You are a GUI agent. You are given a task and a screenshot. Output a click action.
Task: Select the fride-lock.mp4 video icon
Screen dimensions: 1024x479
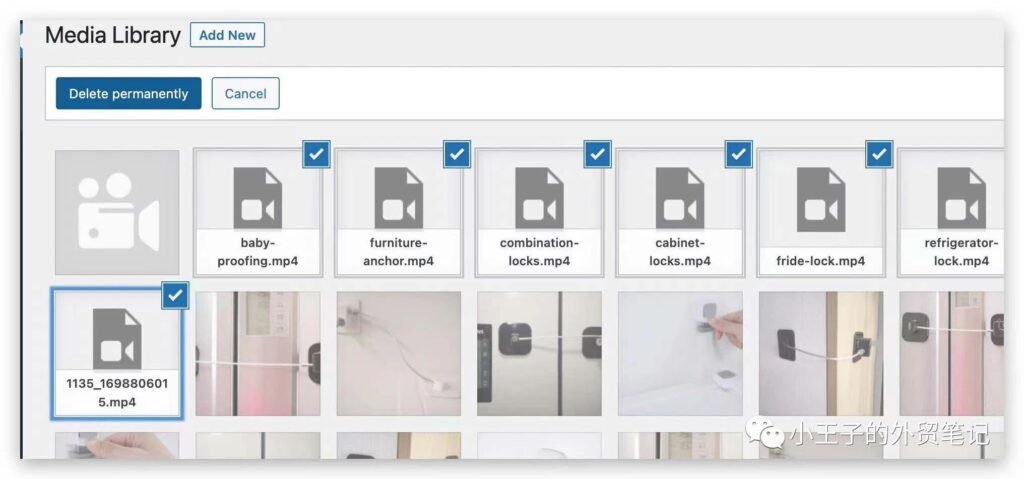coord(821,199)
